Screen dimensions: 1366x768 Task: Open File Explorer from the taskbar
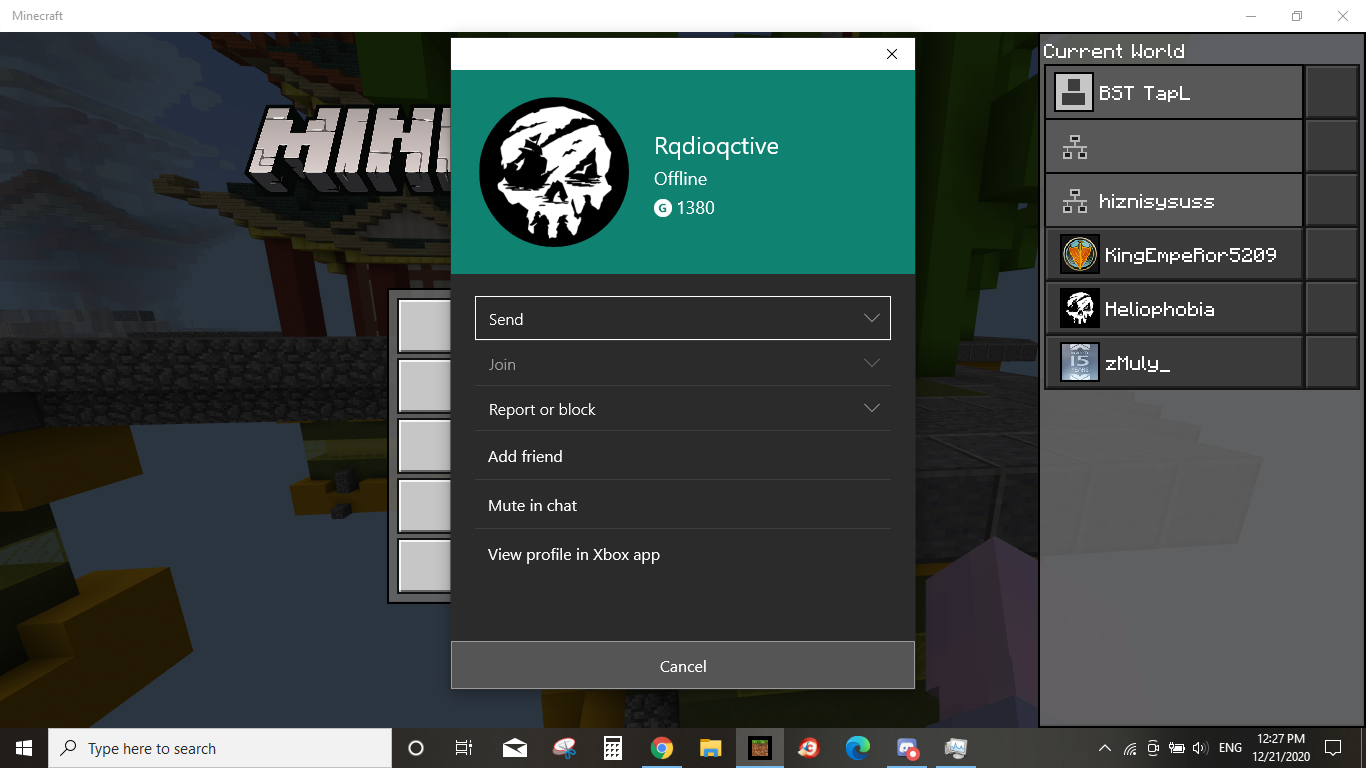point(710,748)
